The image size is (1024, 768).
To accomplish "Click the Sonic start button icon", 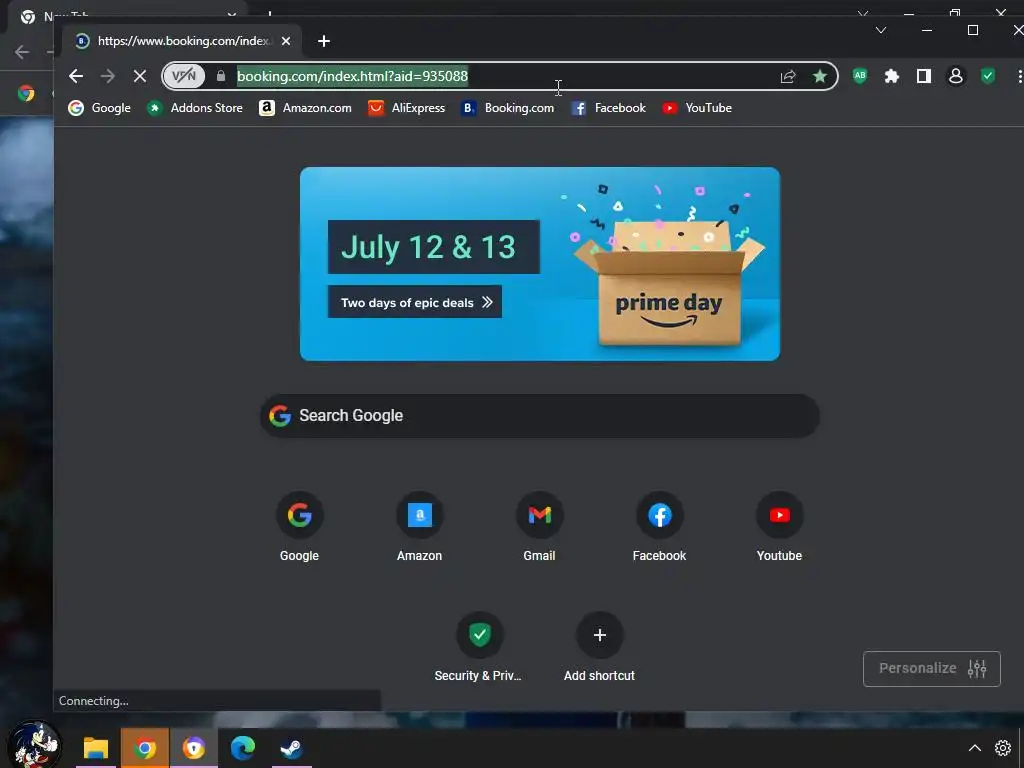I will 36,744.
